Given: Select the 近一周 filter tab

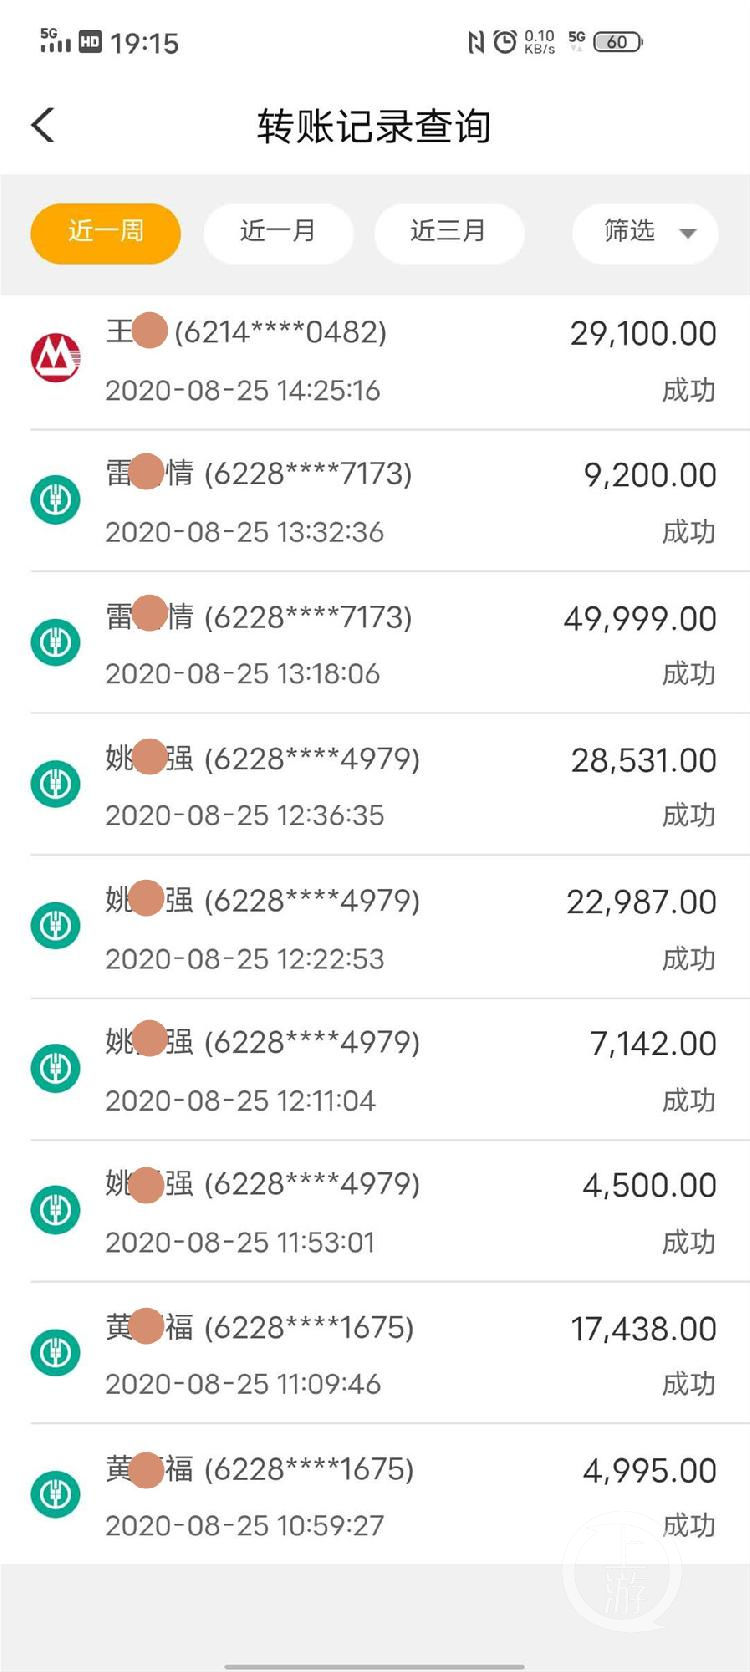Looking at the screenshot, I should (x=106, y=233).
